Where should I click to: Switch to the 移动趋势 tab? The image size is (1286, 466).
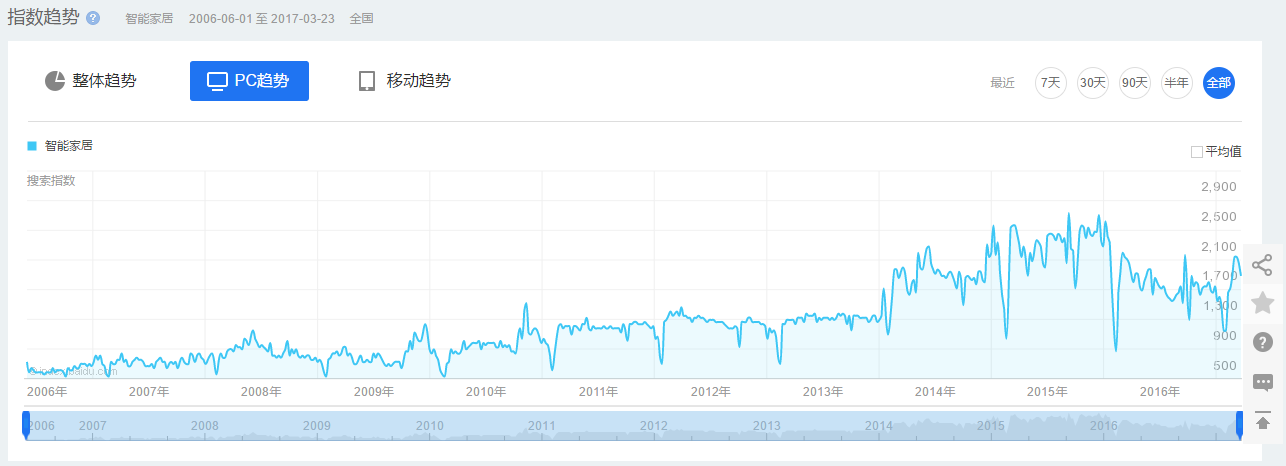tap(405, 81)
